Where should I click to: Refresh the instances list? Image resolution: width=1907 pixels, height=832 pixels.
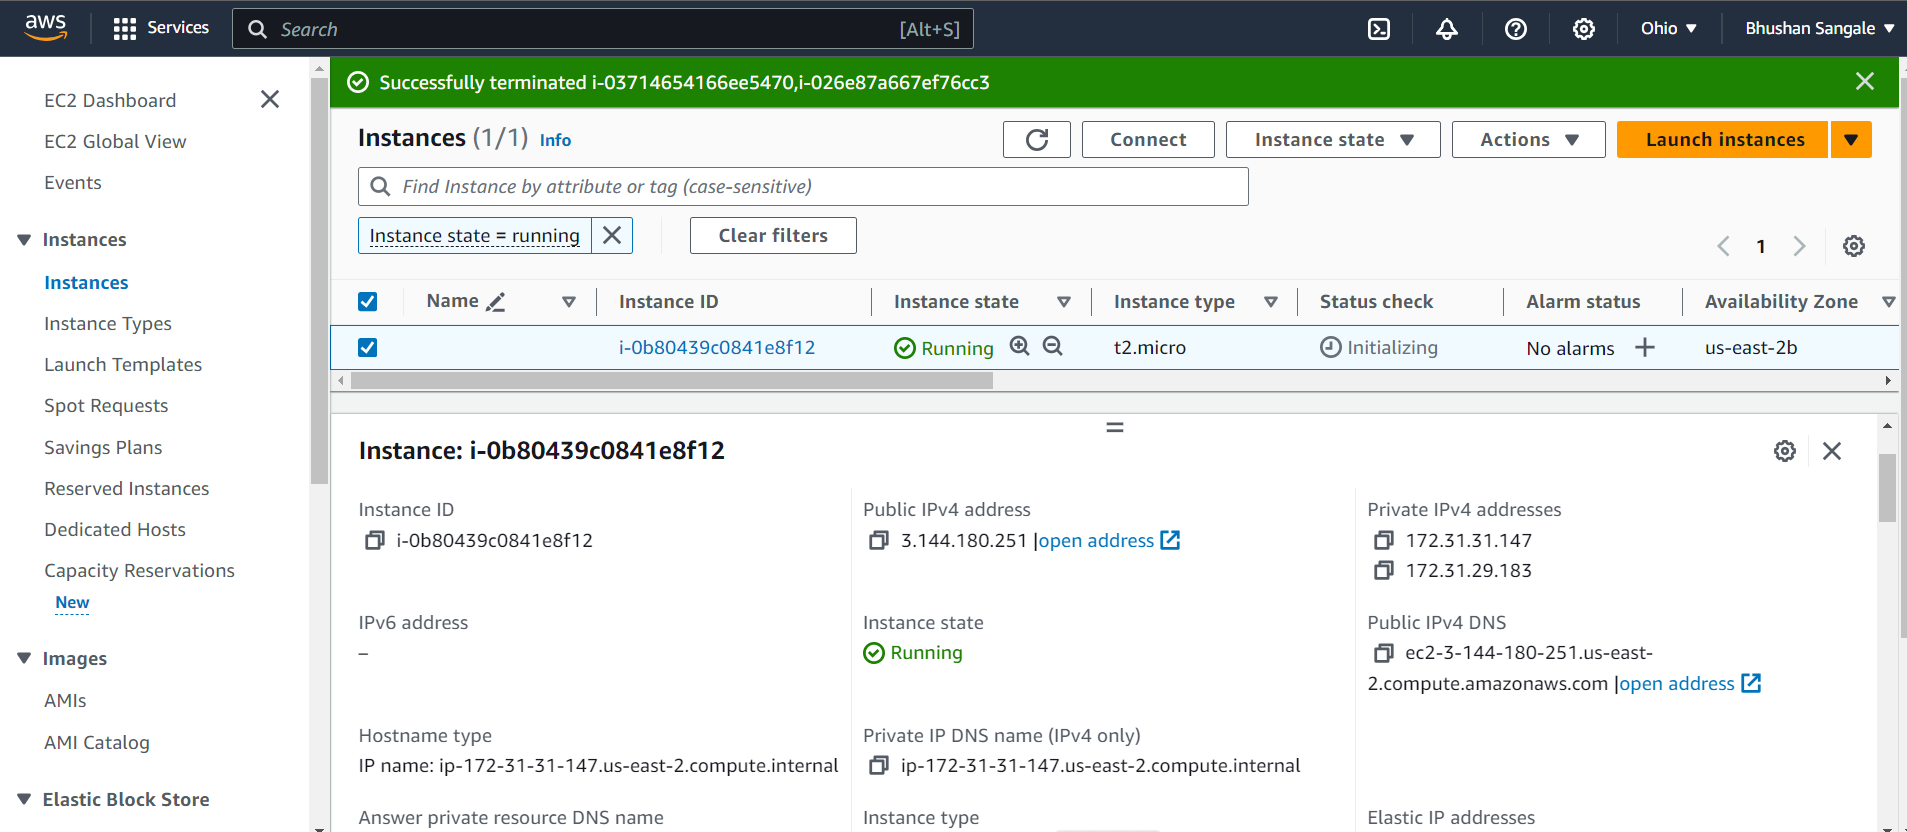tap(1037, 140)
